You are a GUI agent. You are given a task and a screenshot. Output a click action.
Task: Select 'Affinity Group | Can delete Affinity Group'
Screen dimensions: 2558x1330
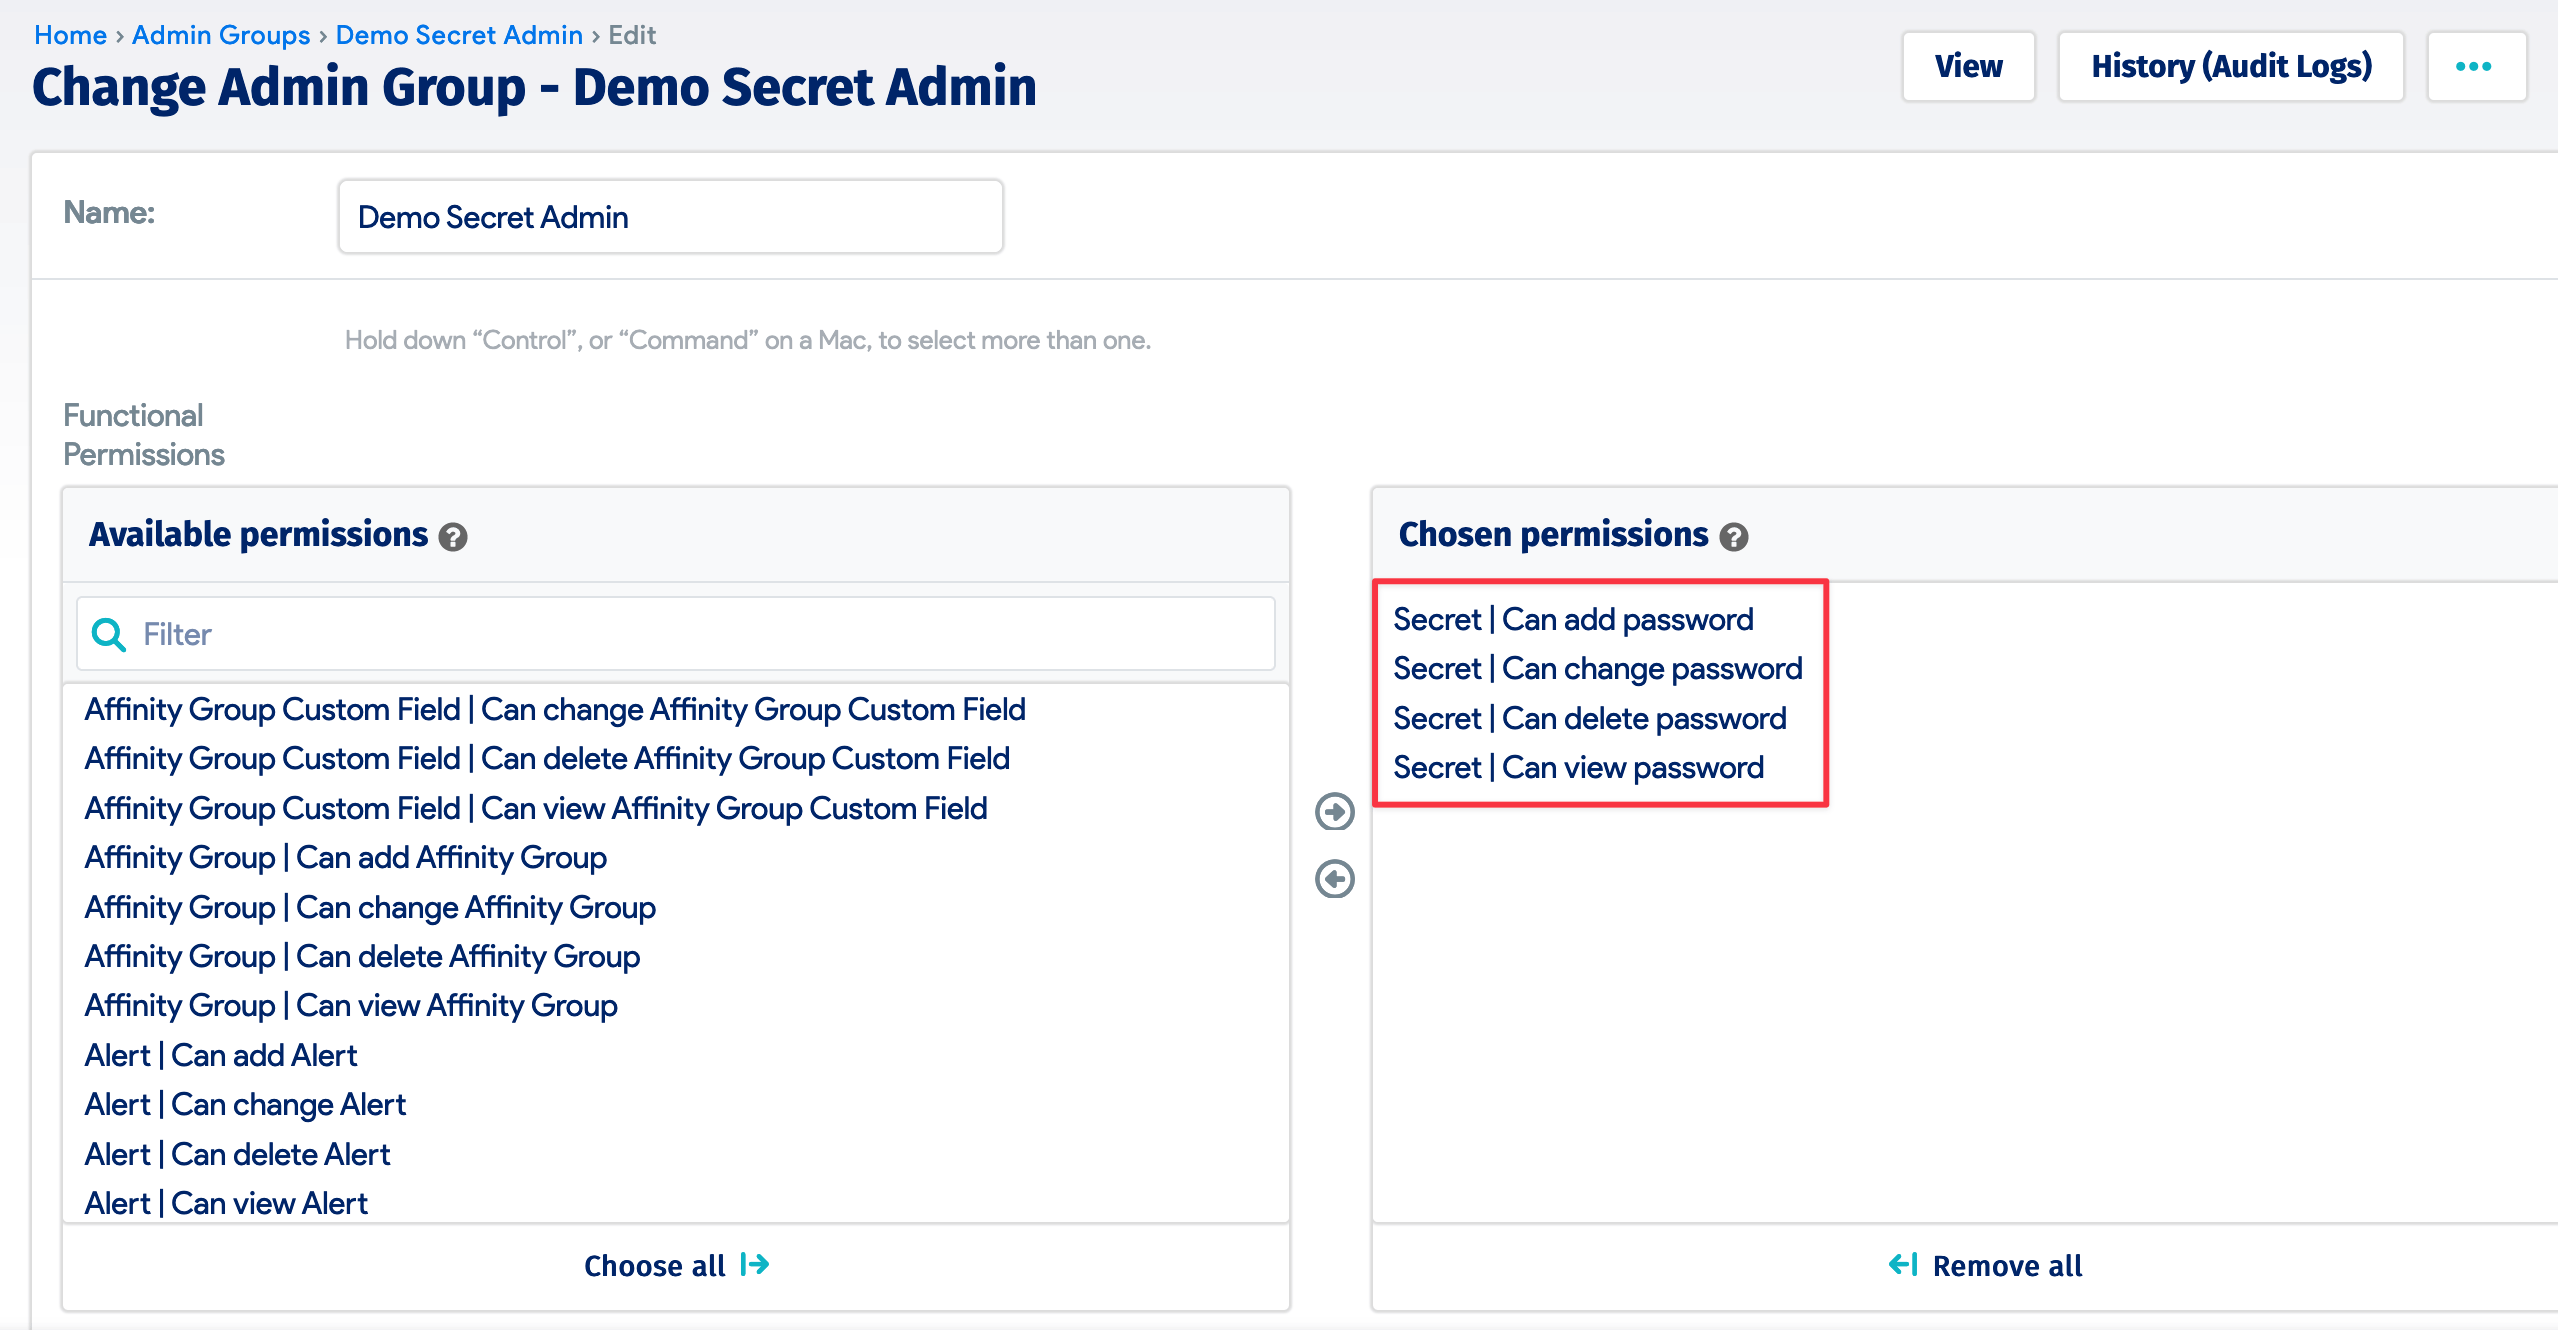coord(362,957)
